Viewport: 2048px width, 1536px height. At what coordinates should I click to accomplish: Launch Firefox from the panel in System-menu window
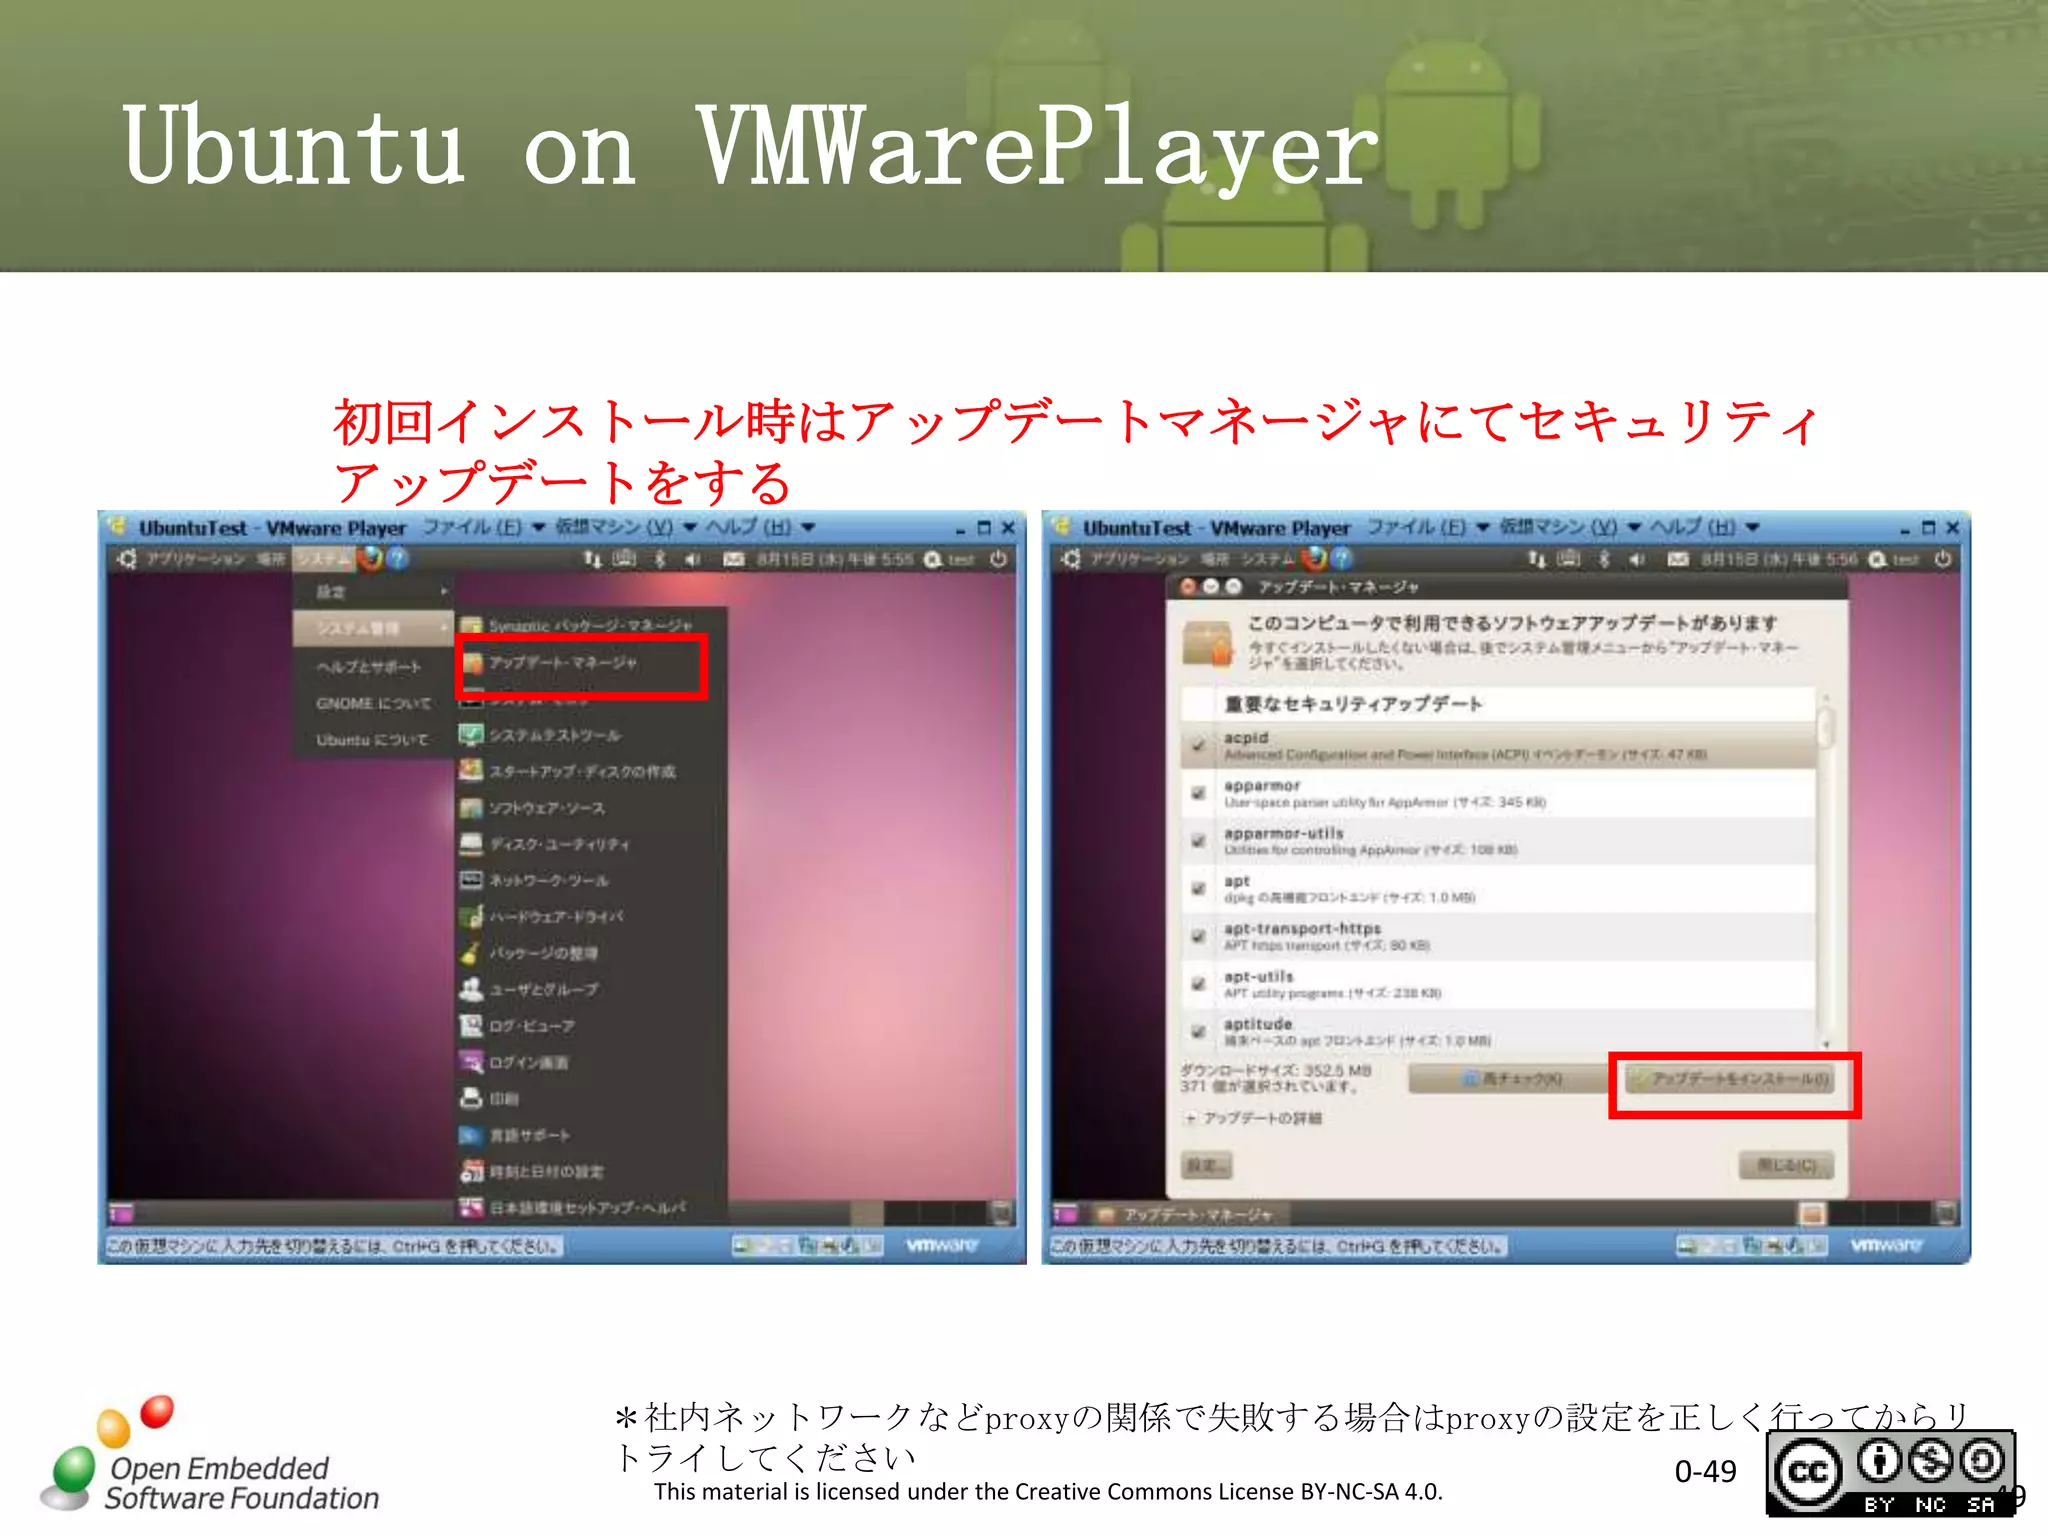[x=371, y=558]
